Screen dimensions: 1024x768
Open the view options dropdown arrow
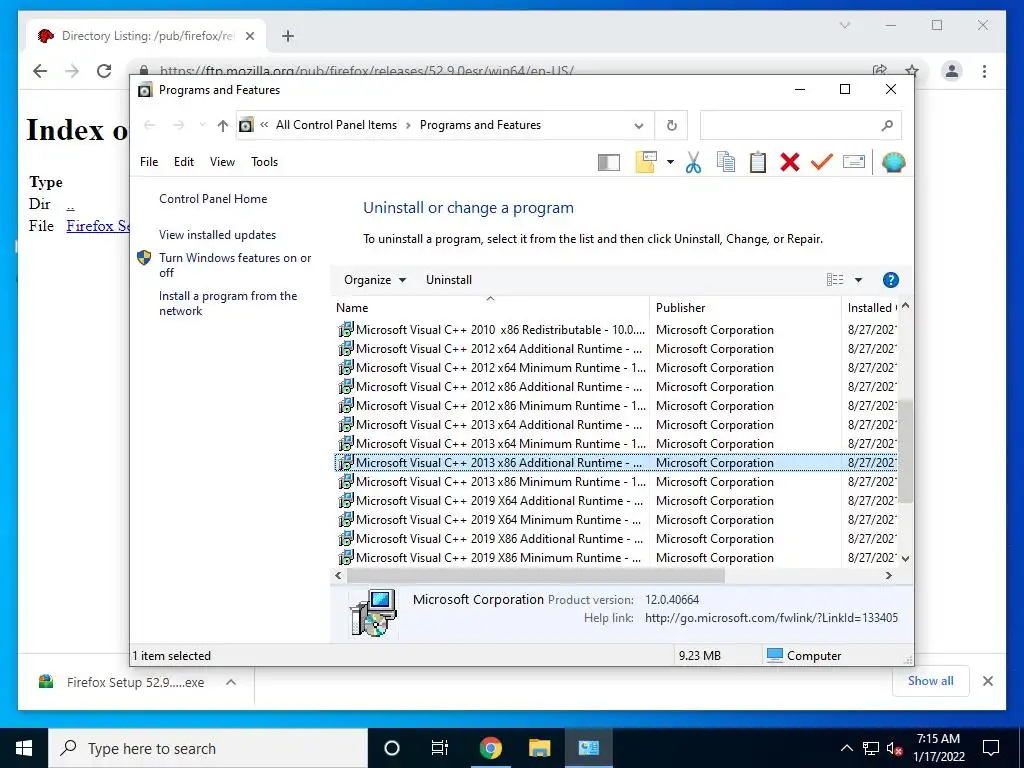(x=858, y=280)
